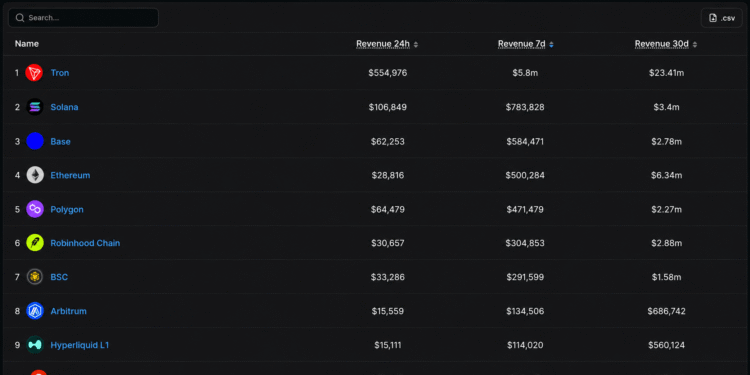Click the Hyperliquid L1 logo icon
This screenshot has width=750, height=375.
click(34, 345)
